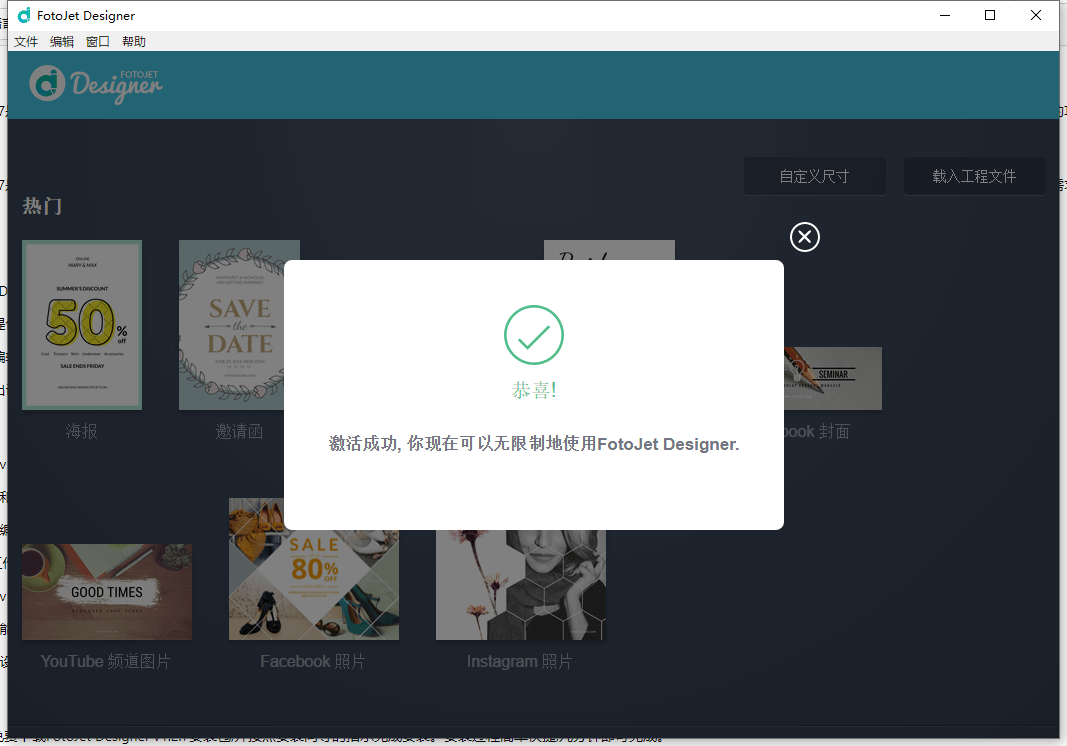Select the Good Times YouTube thumbnail
Image resolution: width=1067 pixels, height=746 pixels.
click(107, 591)
